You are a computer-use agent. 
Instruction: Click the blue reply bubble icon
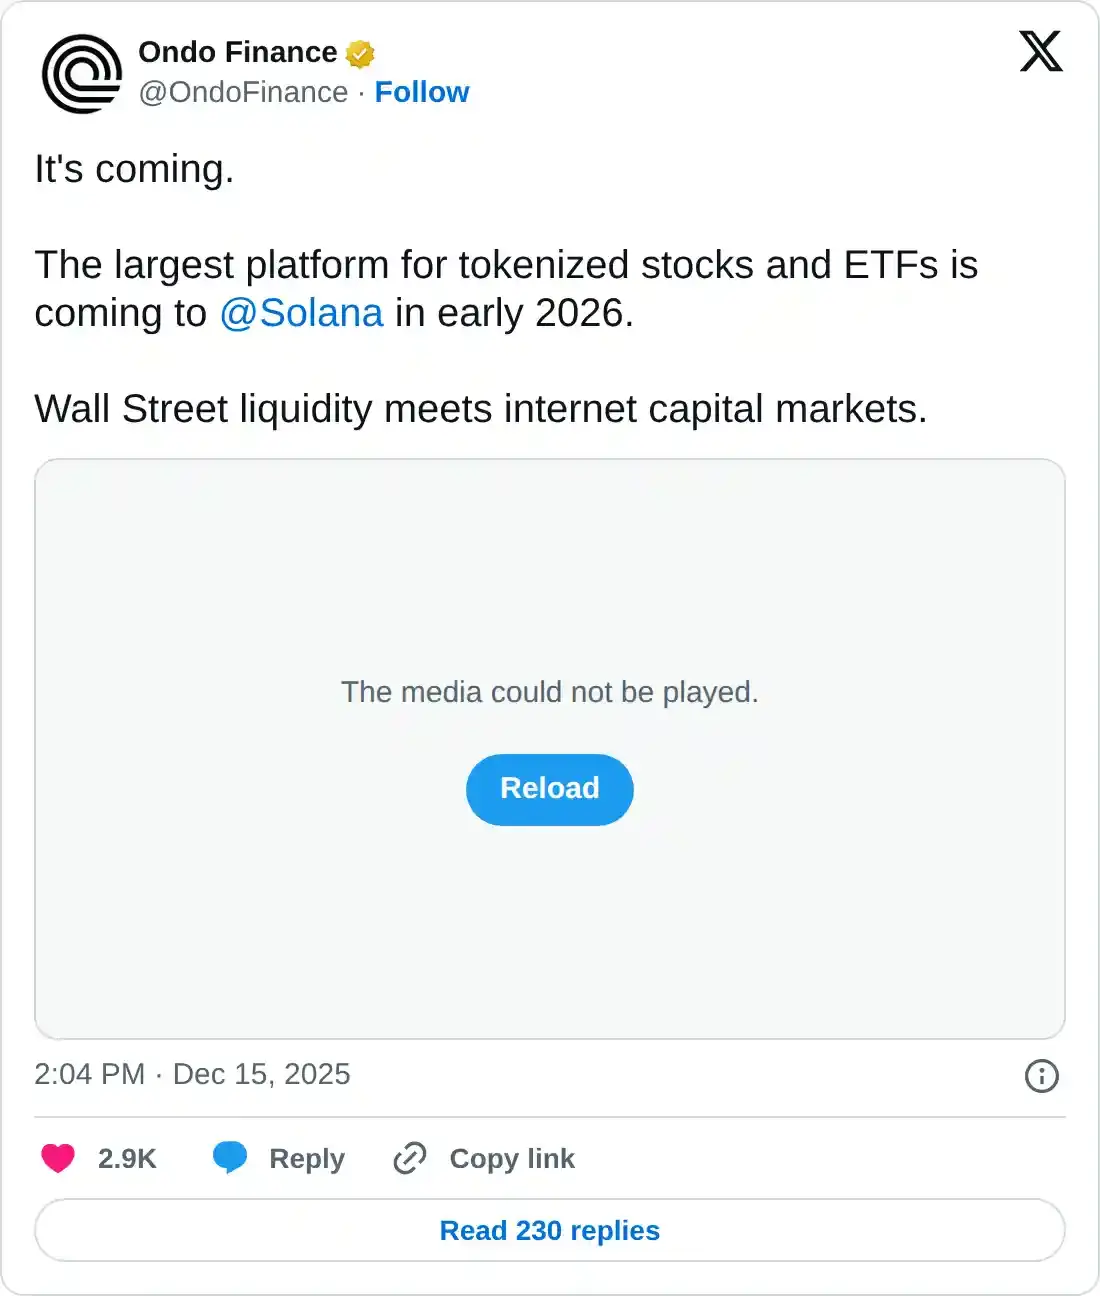(x=230, y=1157)
